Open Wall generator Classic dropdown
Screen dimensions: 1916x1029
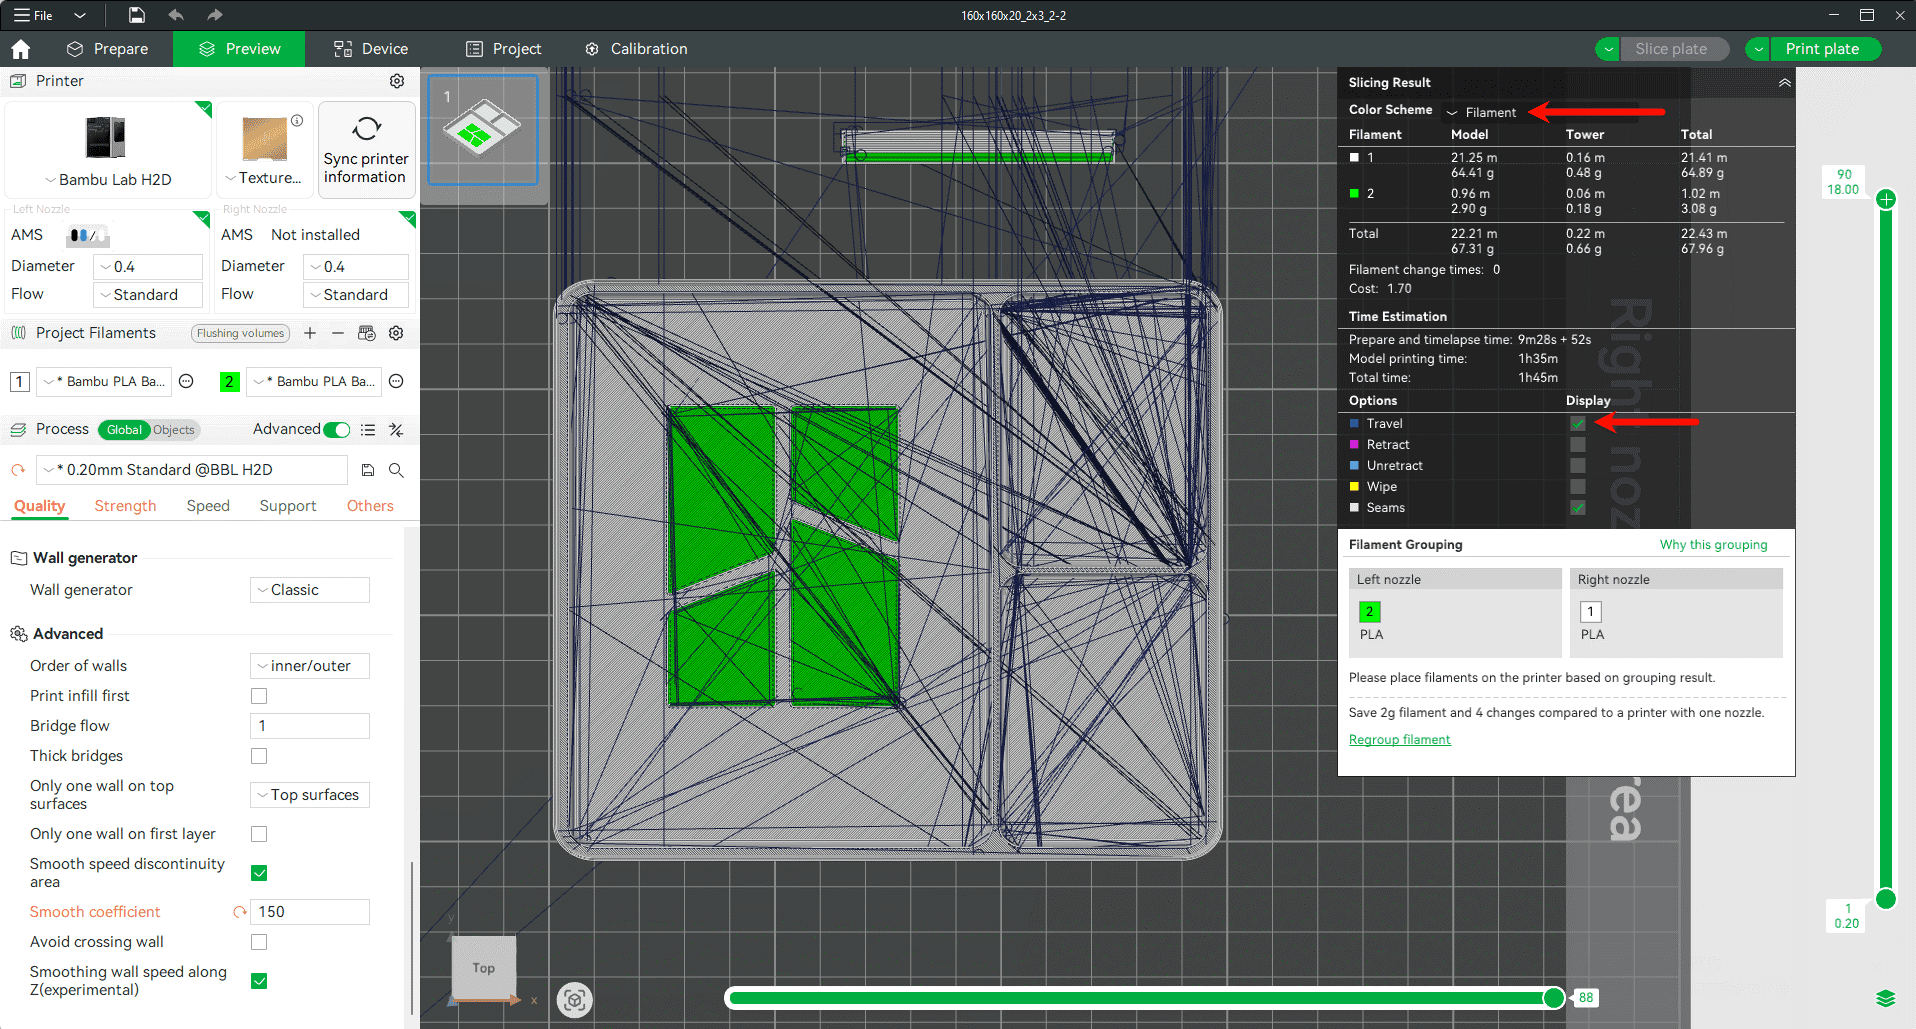point(309,590)
